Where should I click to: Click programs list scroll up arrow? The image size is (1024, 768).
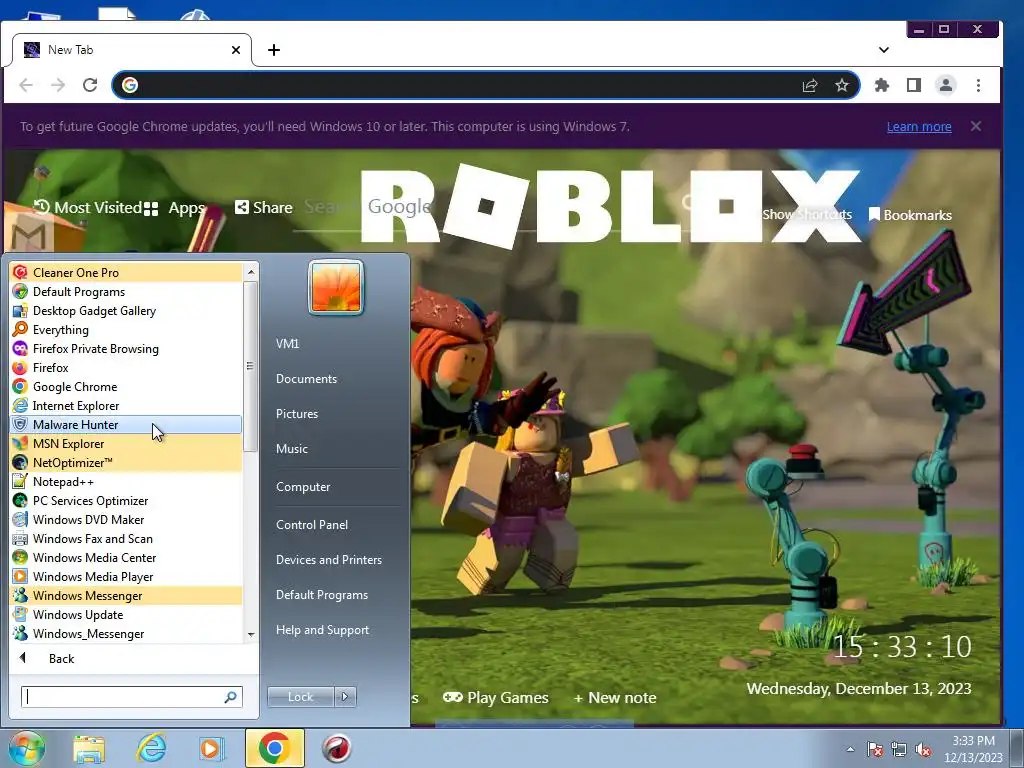pyautogui.click(x=251, y=272)
